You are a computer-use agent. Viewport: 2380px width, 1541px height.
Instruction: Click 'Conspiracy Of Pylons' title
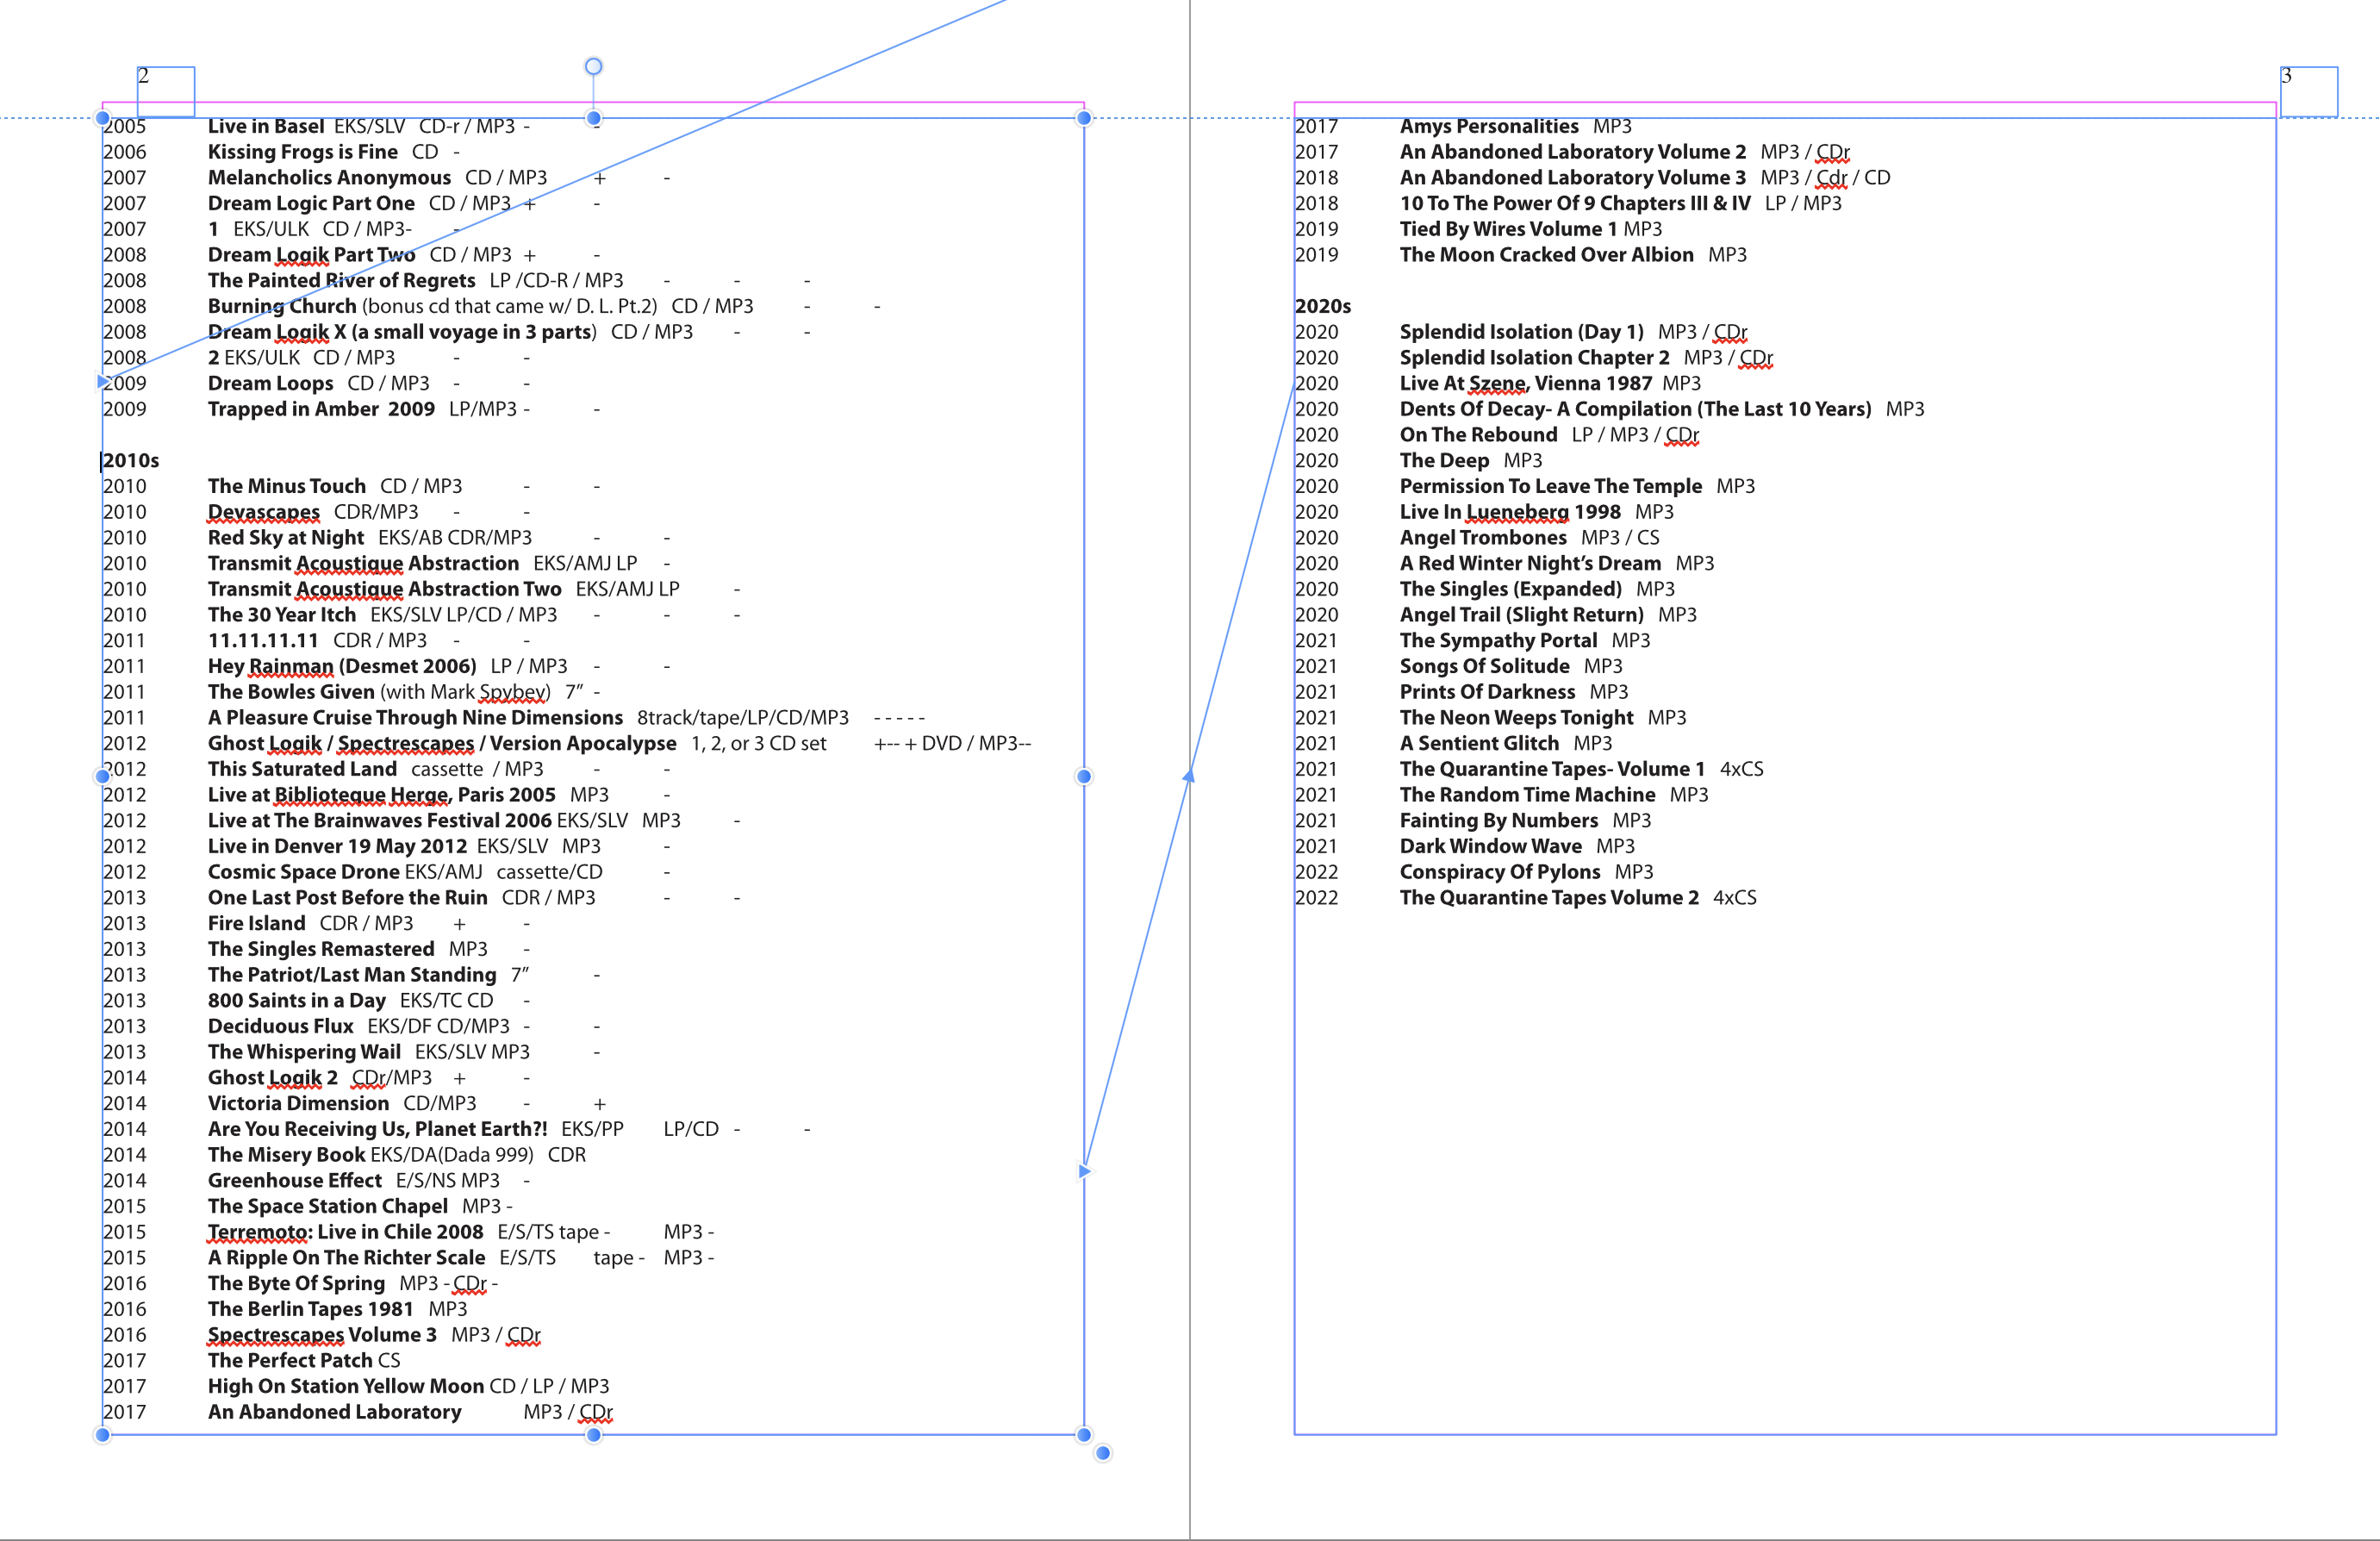pyautogui.click(x=1500, y=872)
